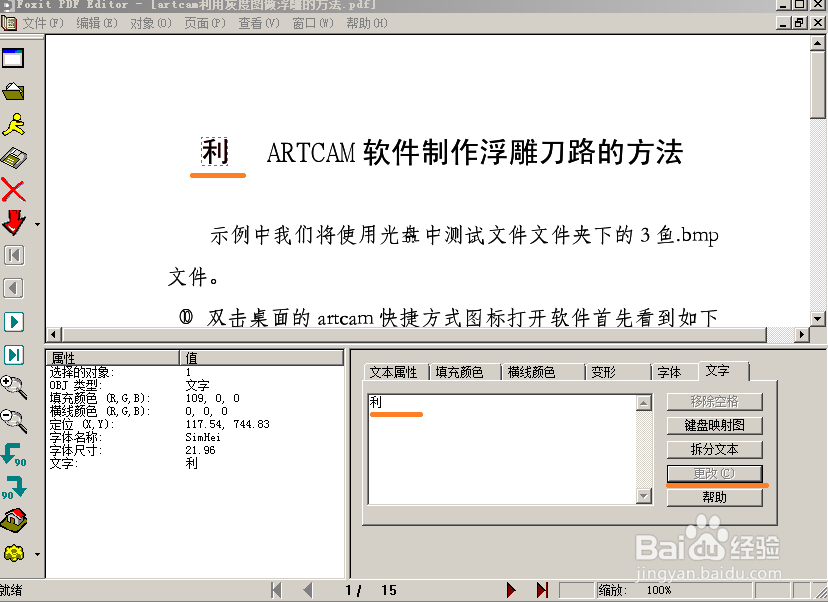The width and height of the screenshot is (828, 602).
Task: Open the 文件(F) menu
Action: 43,23
